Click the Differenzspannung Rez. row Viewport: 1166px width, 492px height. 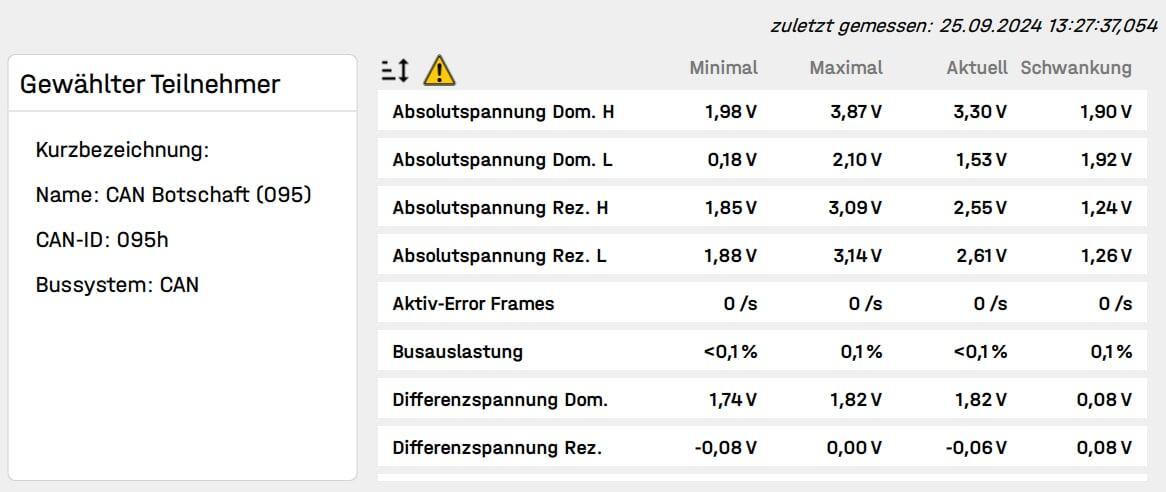click(497, 447)
